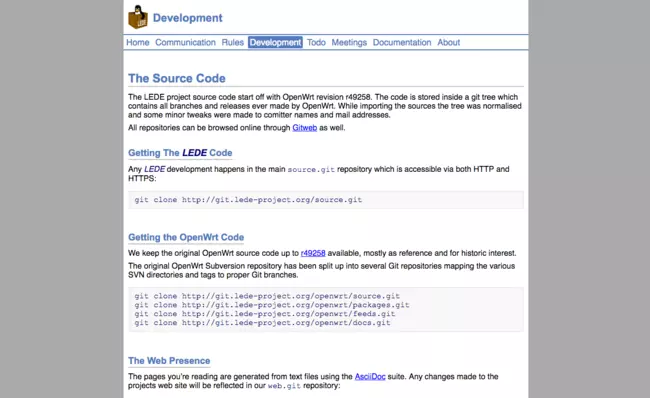
Task: Click 'Getting the OpenWrt Code' heading
Action: pyautogui.click(x=186, y=237)
